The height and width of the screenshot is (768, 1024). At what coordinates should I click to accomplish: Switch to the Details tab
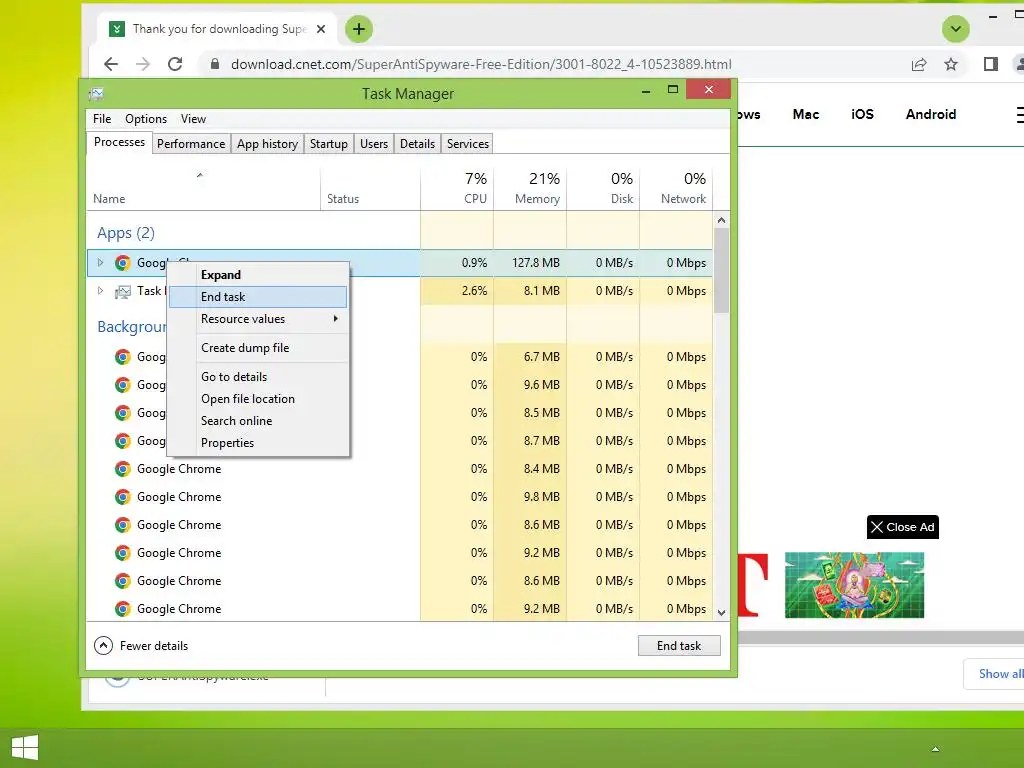tap(417, 144)
